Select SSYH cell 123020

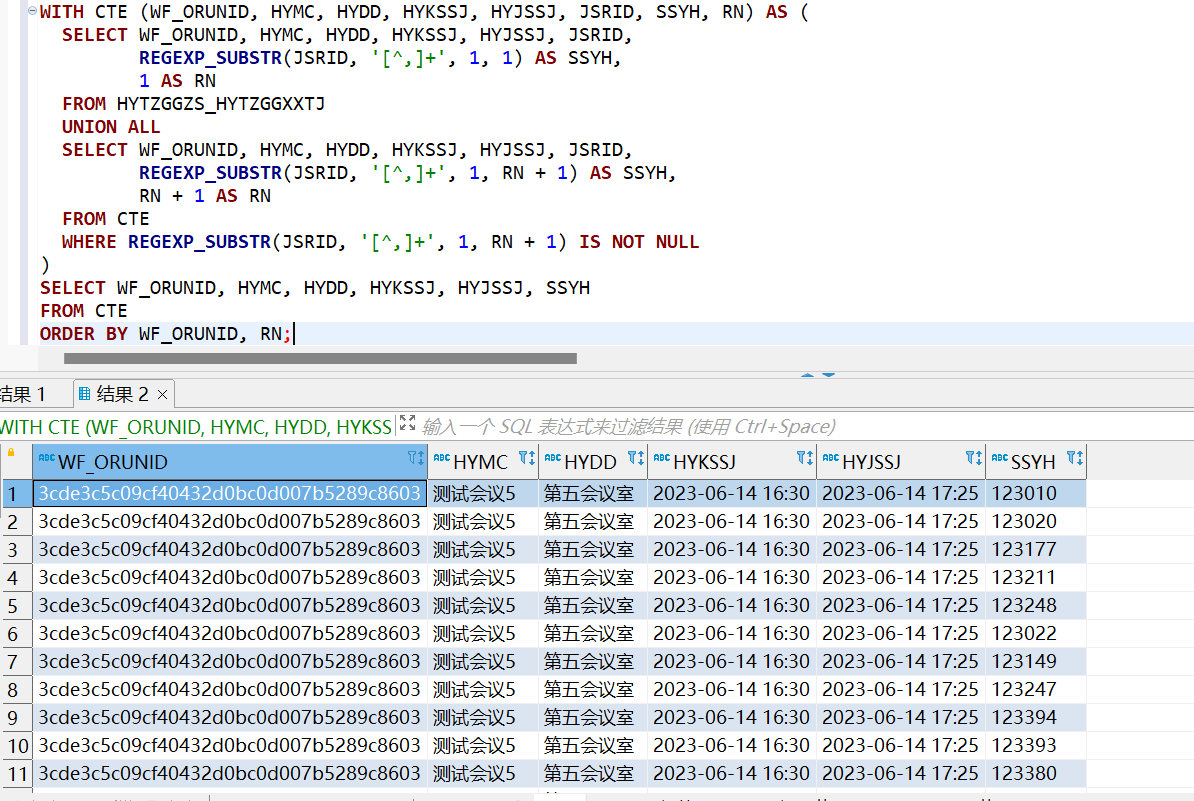[x=1036, y=522]
